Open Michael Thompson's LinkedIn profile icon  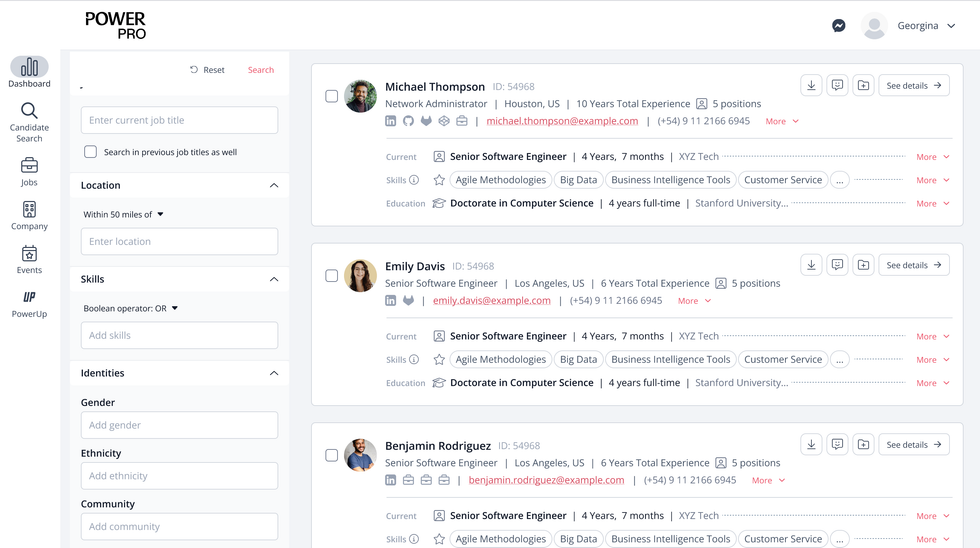[391, 121]
